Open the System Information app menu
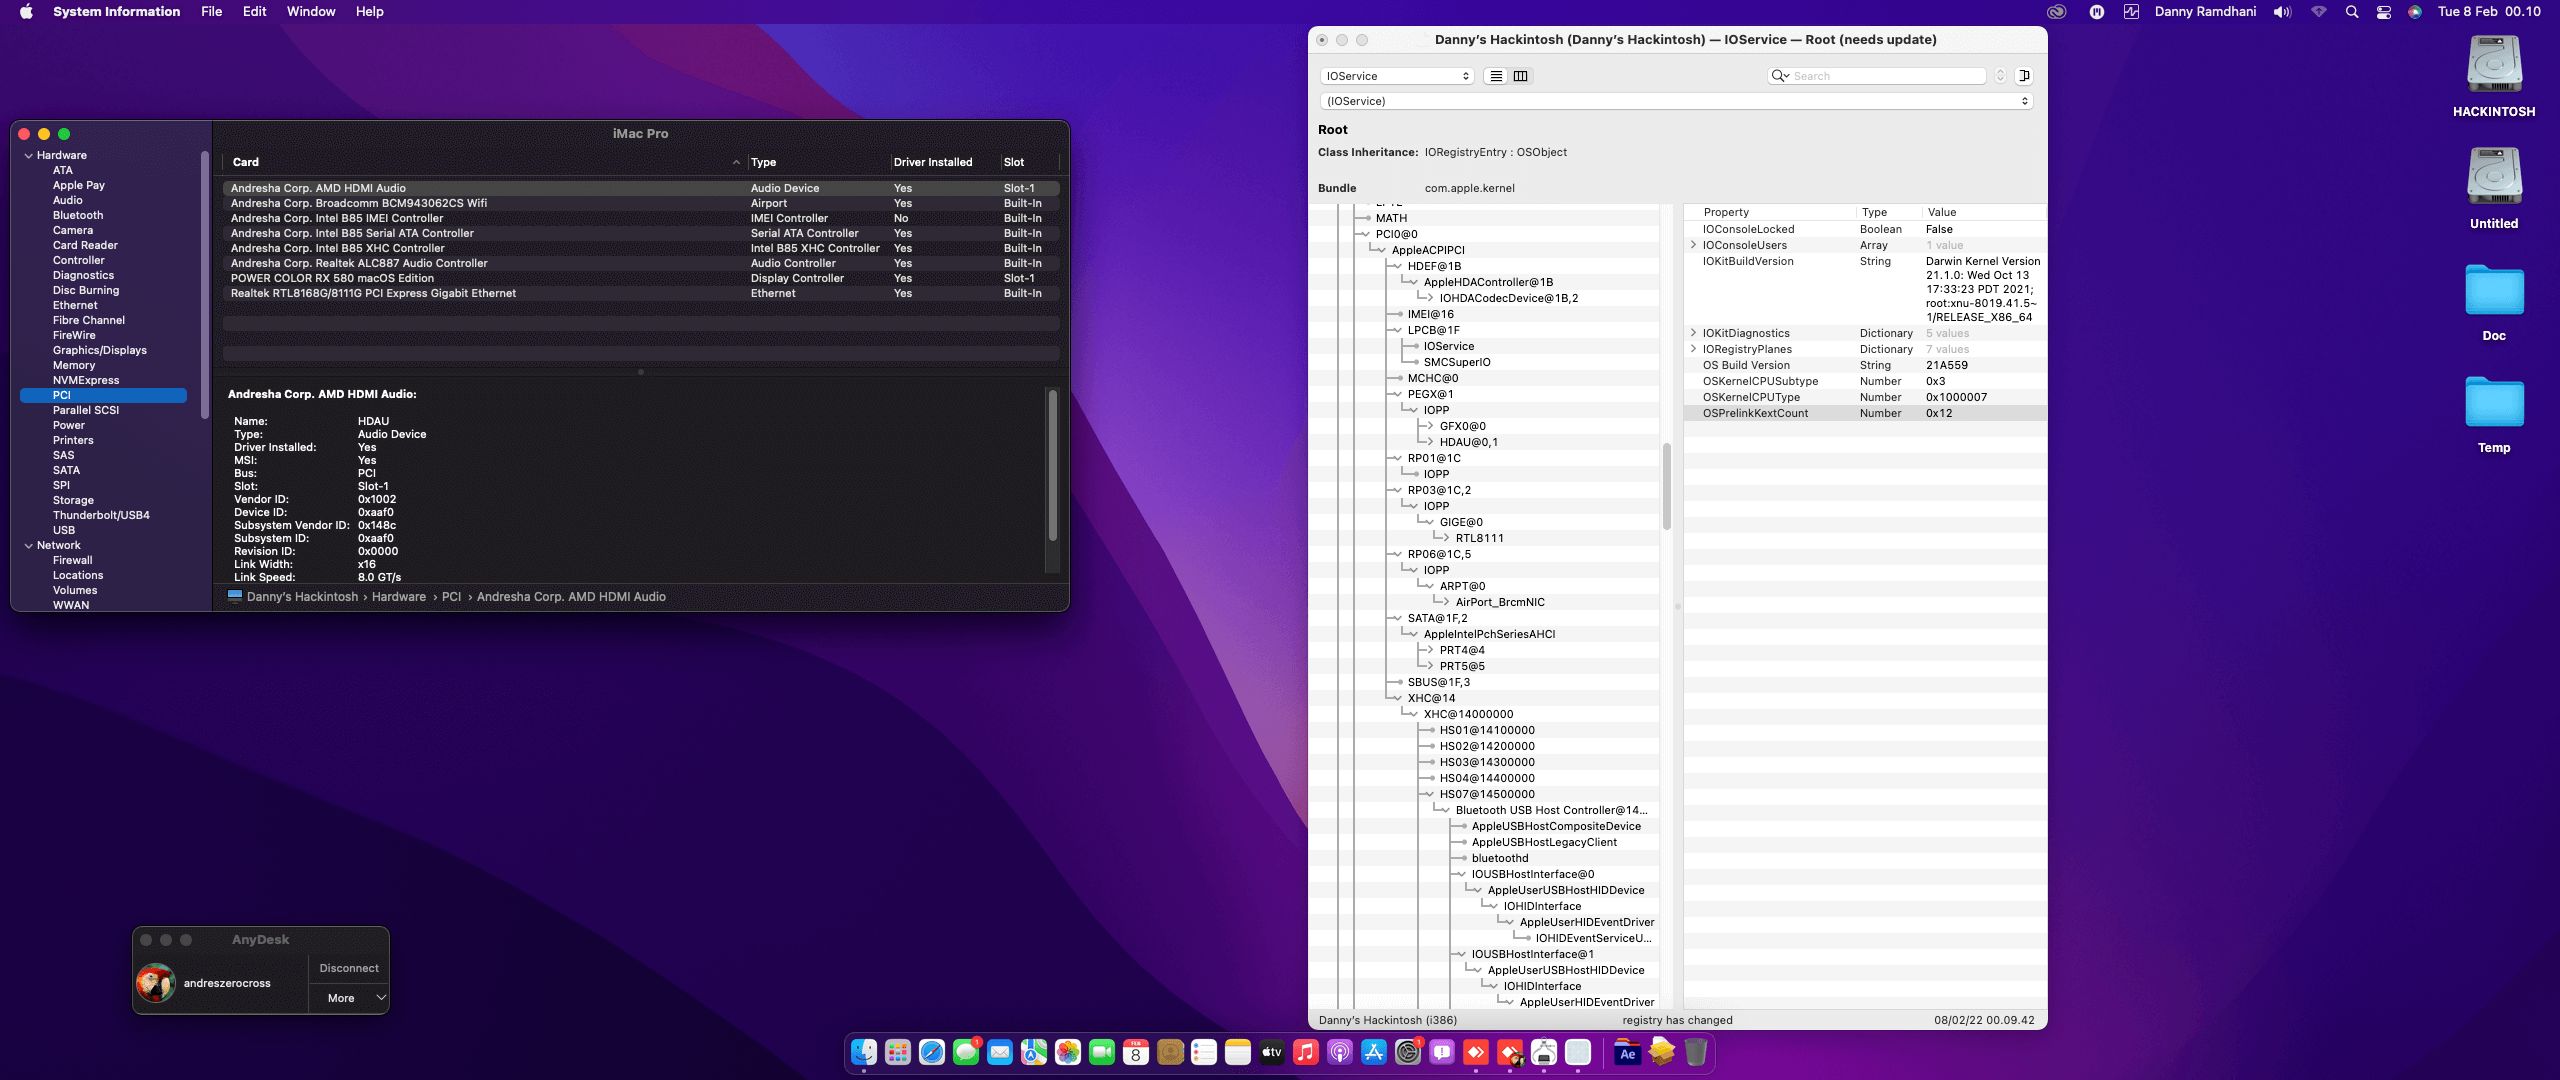The width and height of the screenshot is (2560, 1080). point(116,12)
